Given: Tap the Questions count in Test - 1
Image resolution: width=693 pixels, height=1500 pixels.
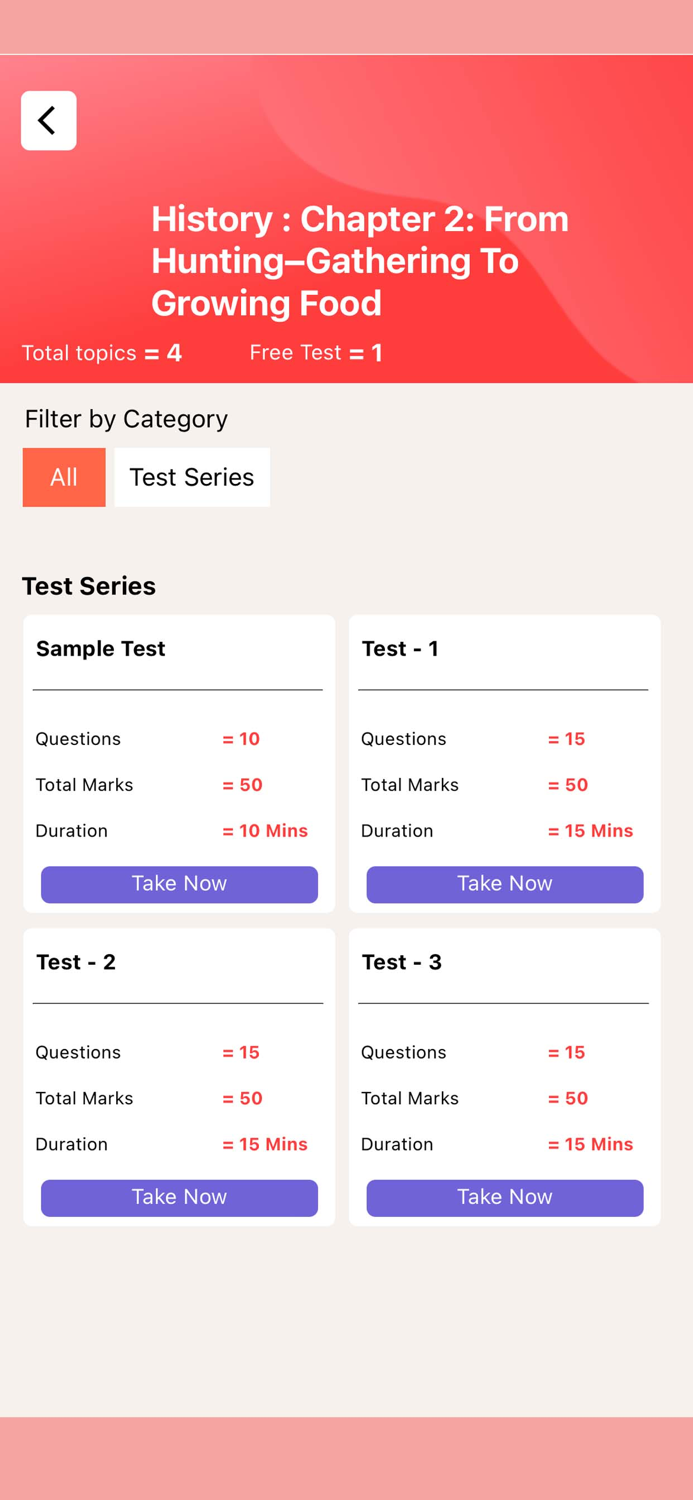Looking at the screenshot, I should tap(566, 739).
